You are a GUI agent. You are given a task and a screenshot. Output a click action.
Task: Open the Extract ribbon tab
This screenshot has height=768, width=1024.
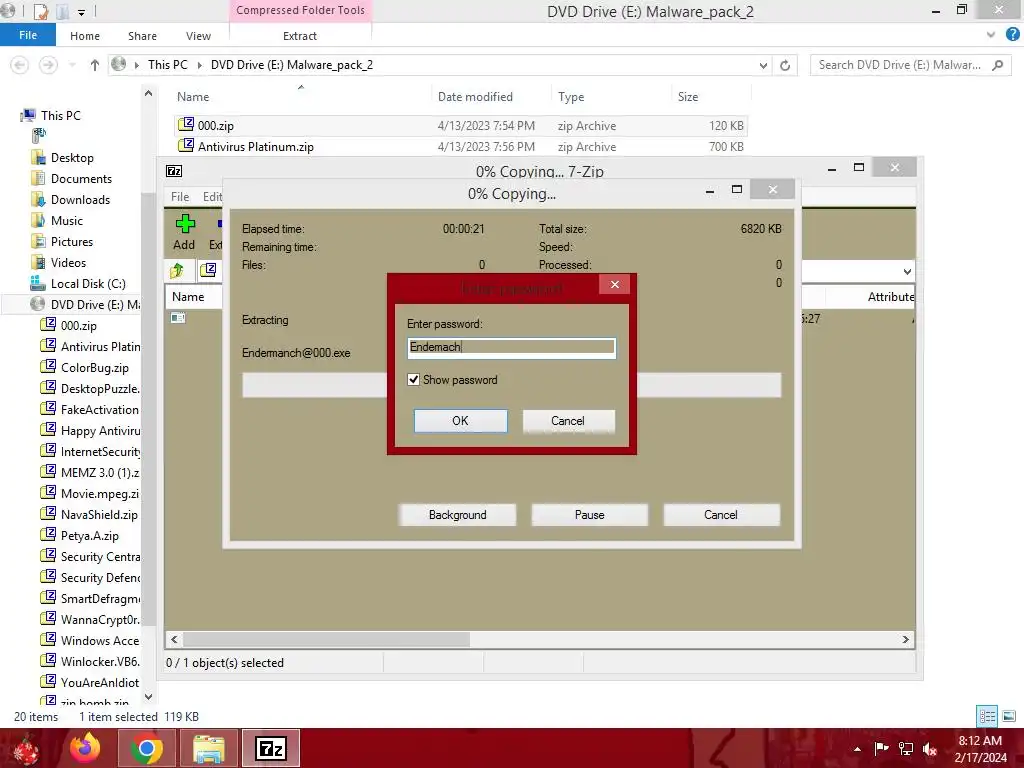click(x=300, y=36)
